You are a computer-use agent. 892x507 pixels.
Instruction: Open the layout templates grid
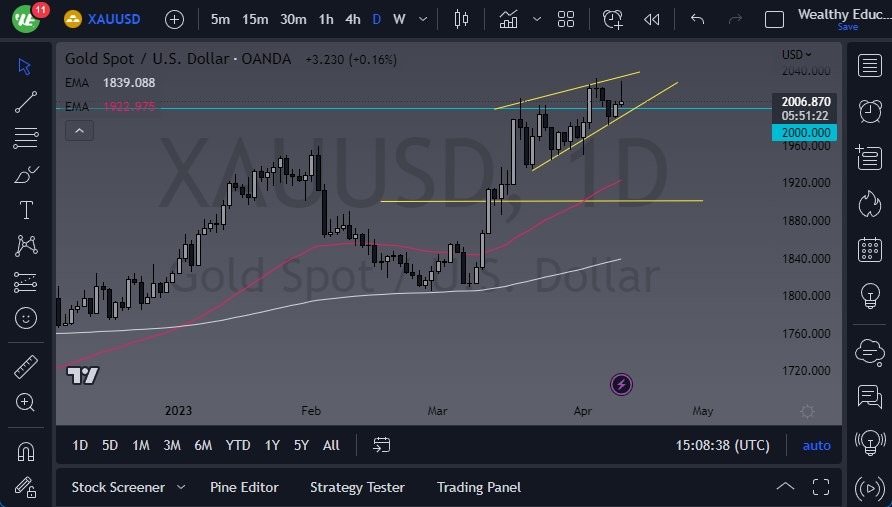tap(566, 19)
